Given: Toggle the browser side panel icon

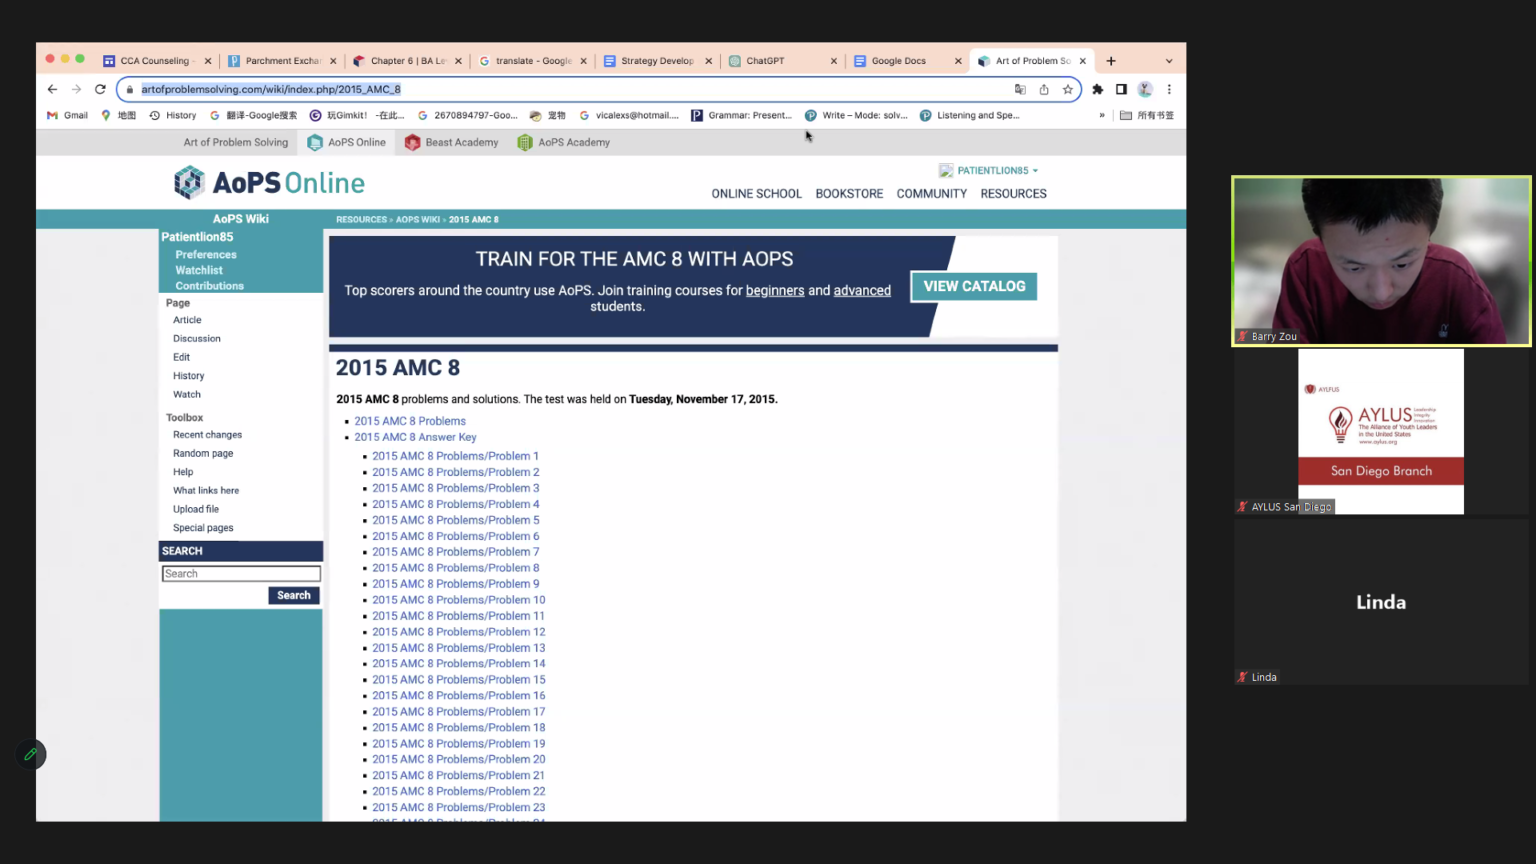Looking at the screenshot, I should pyautogui.click(x=1121, y=89).
